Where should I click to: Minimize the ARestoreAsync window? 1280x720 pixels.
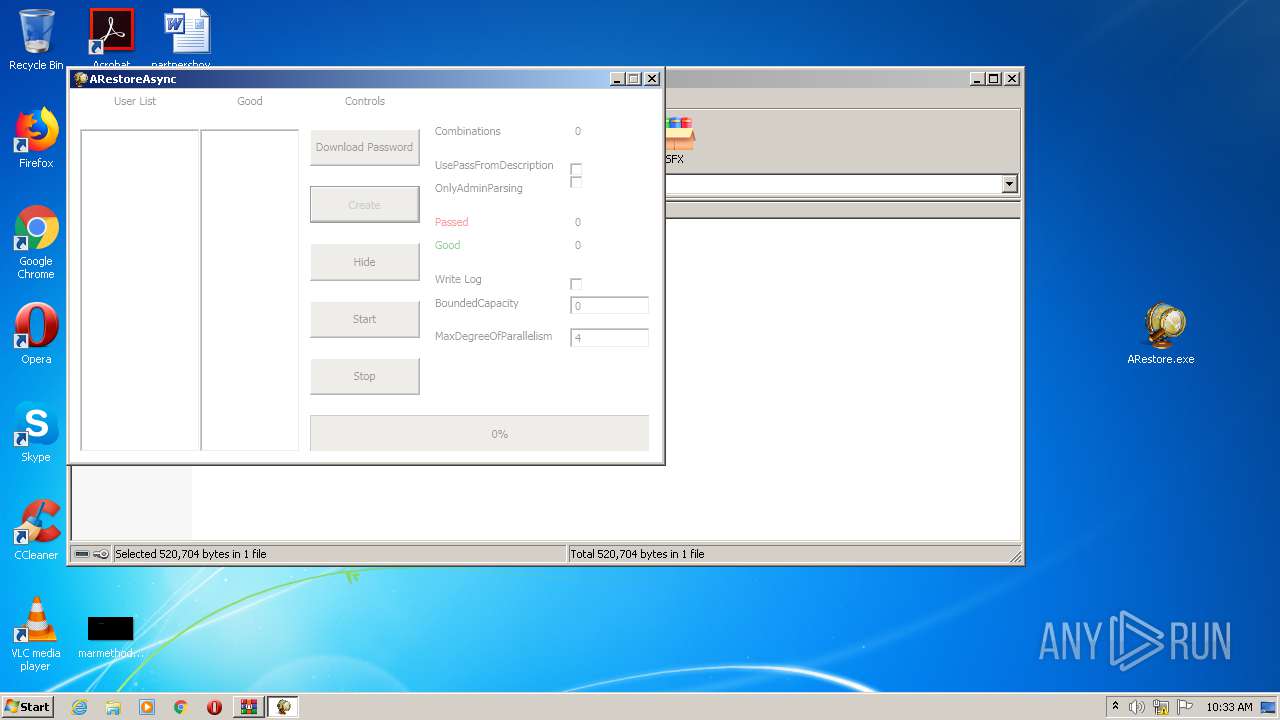click(616, 79)
